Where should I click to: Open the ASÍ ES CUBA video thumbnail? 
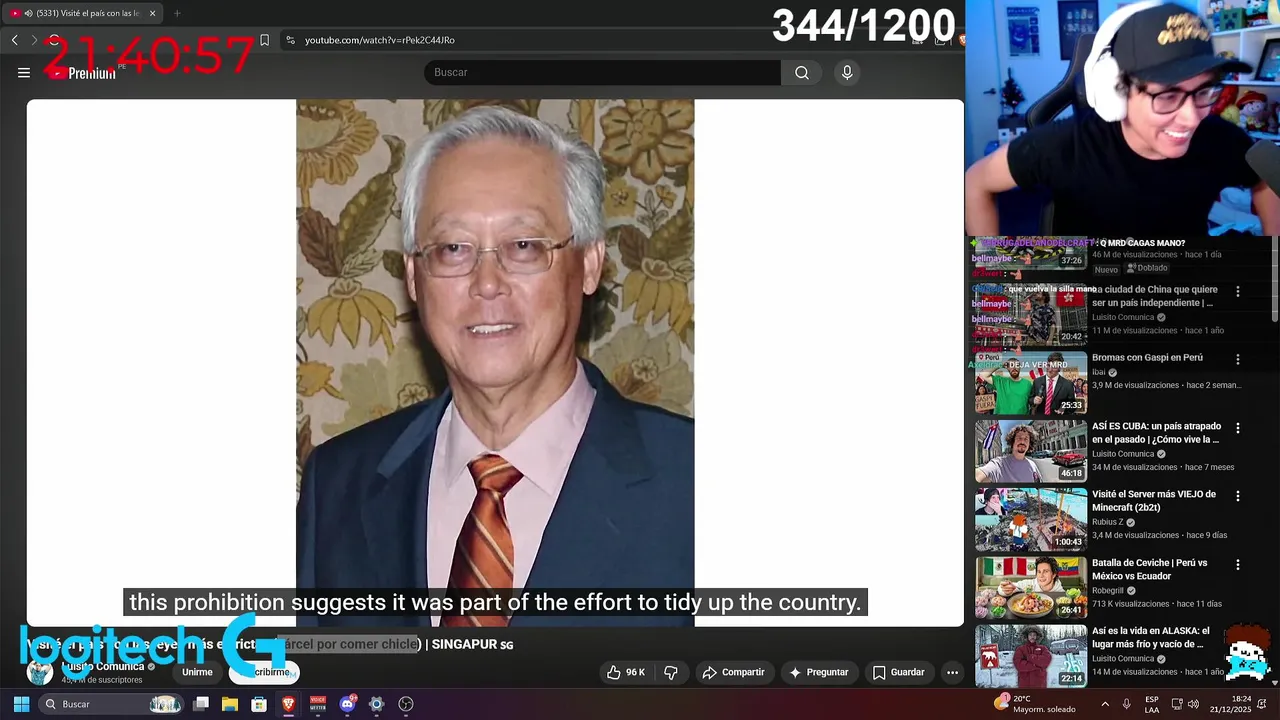click(x=1031, y=451)
